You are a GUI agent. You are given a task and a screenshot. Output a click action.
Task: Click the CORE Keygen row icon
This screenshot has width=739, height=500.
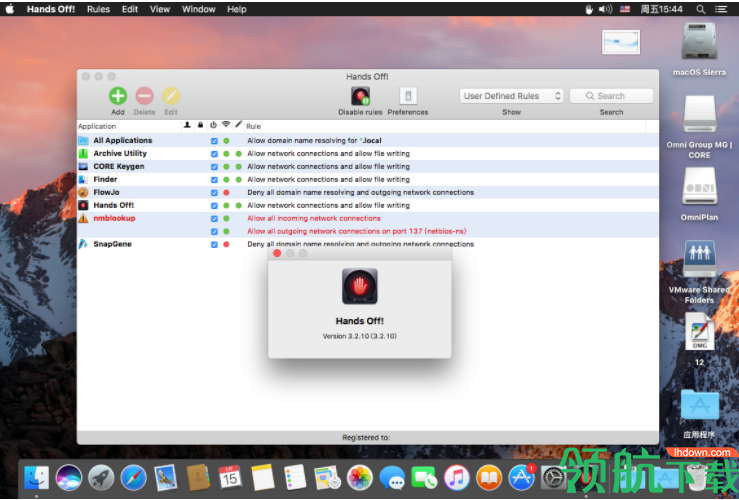83,166
